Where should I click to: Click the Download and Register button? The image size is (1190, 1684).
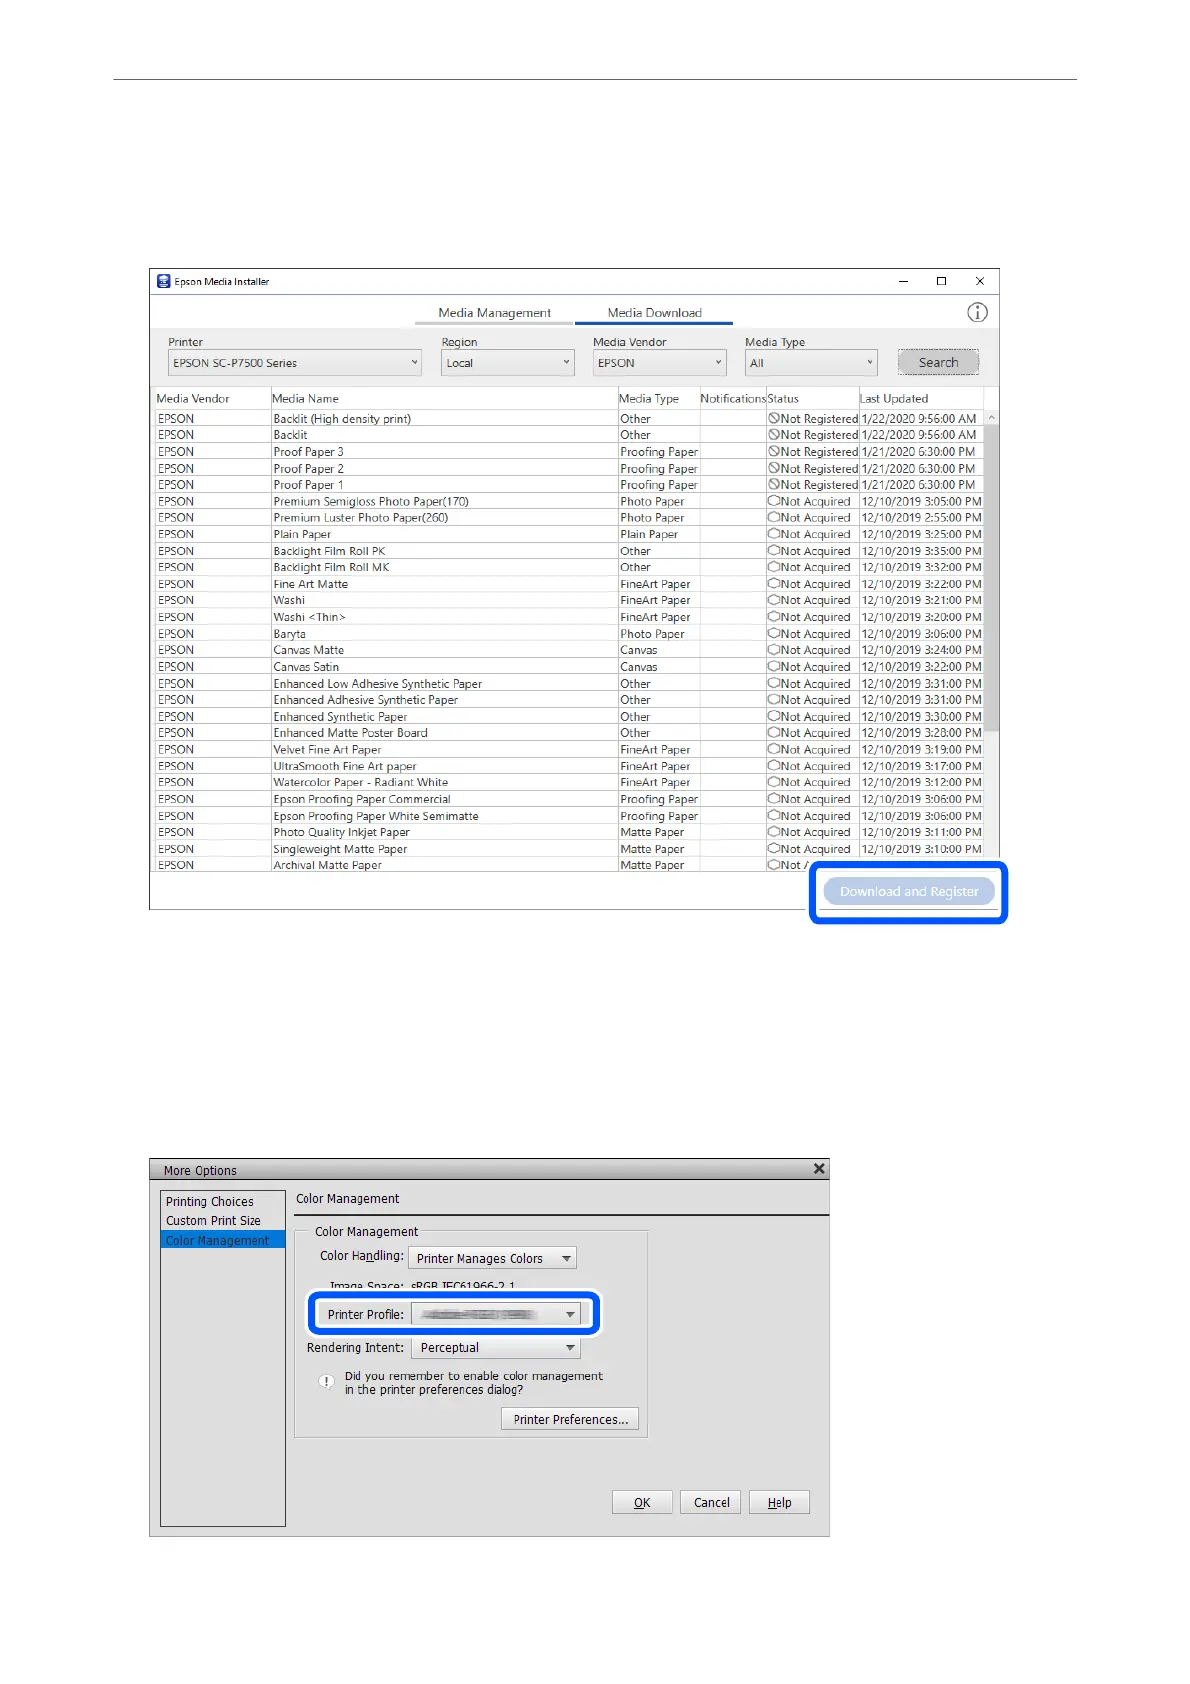(909, 892)
